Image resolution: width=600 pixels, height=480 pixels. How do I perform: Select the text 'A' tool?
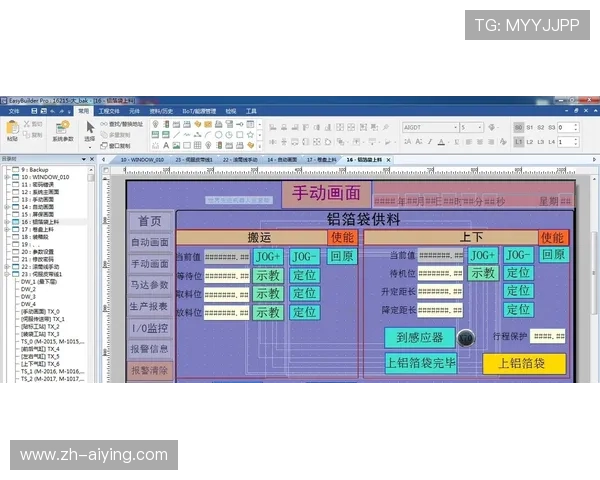point(166,145)
